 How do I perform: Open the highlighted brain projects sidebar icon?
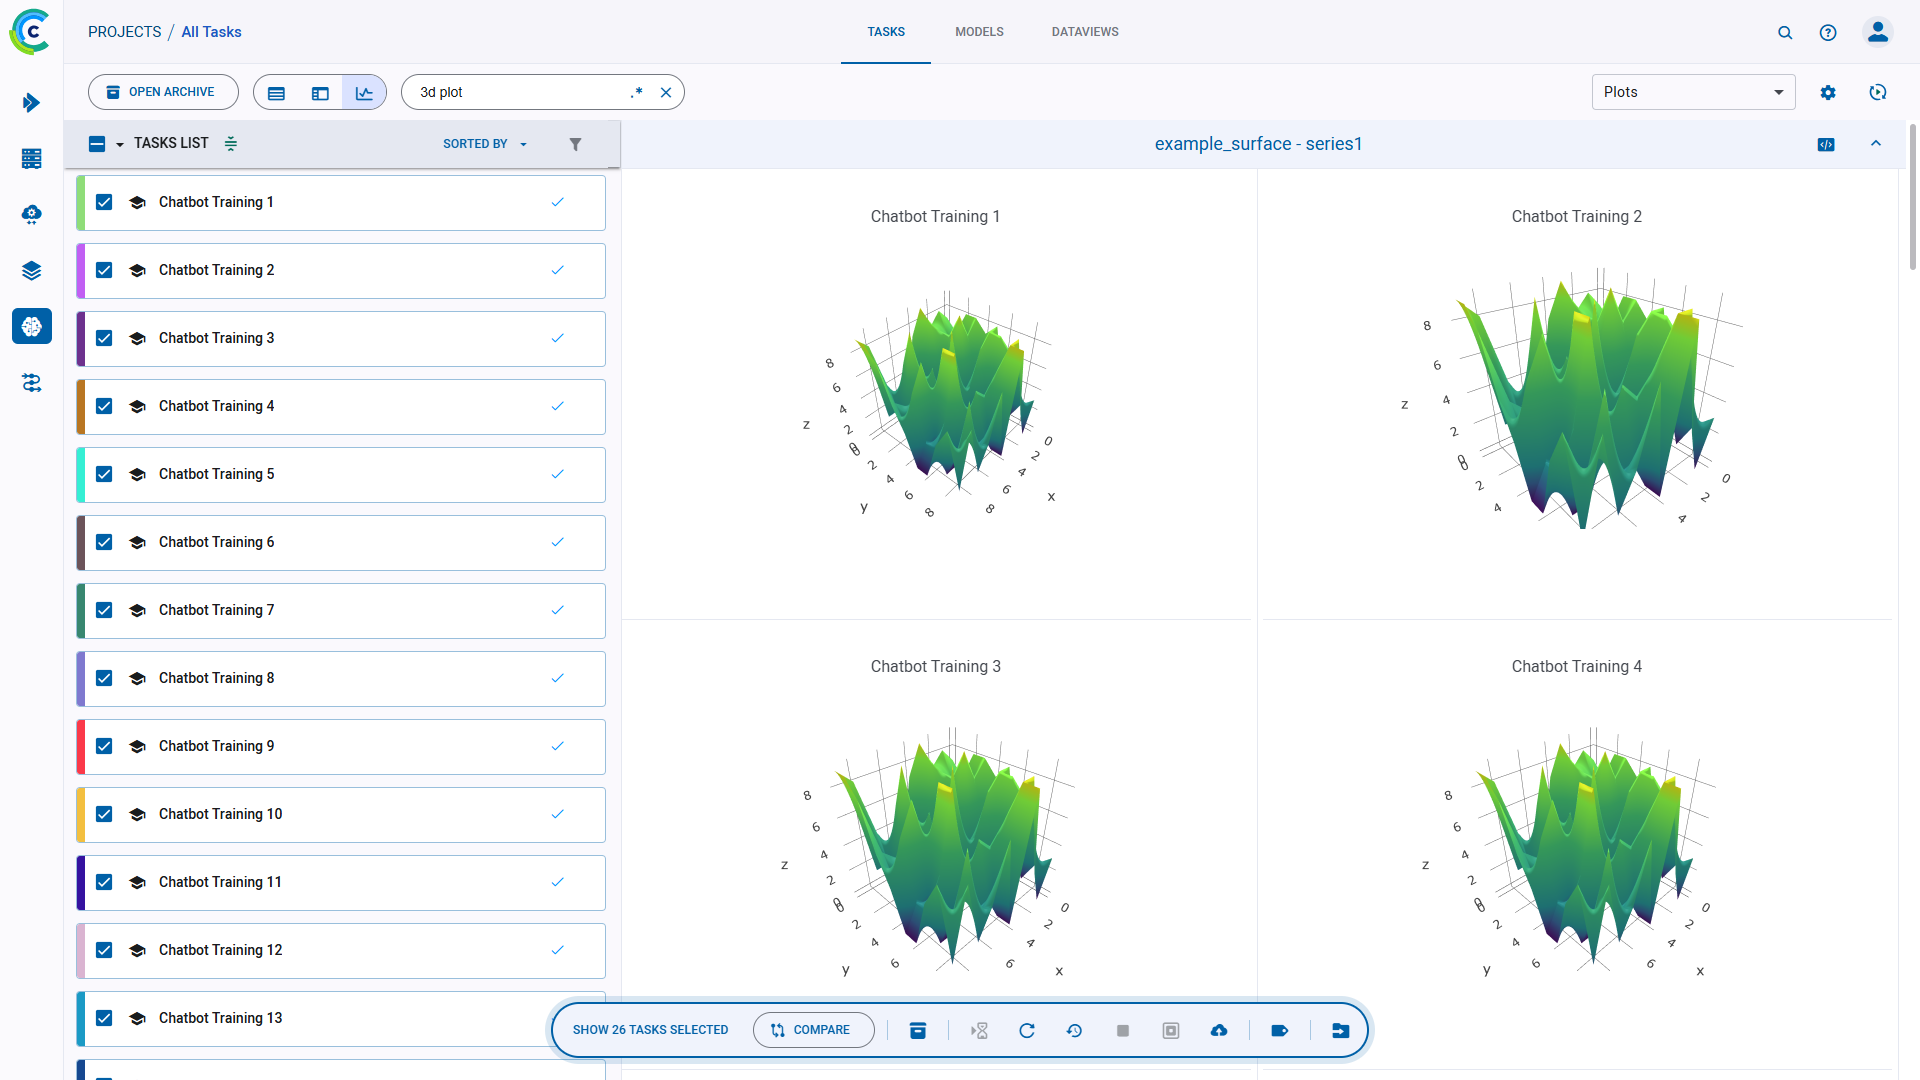coord(31,326)
